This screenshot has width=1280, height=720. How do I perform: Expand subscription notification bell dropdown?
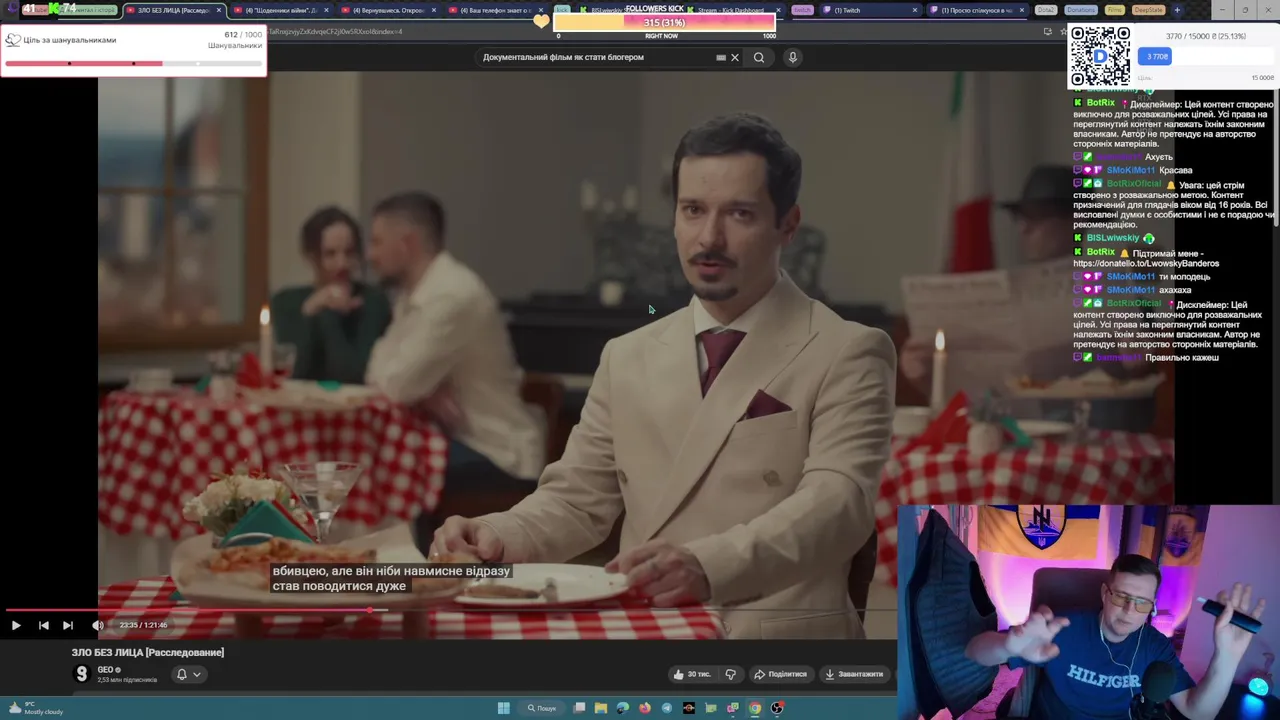click(188, 674)
